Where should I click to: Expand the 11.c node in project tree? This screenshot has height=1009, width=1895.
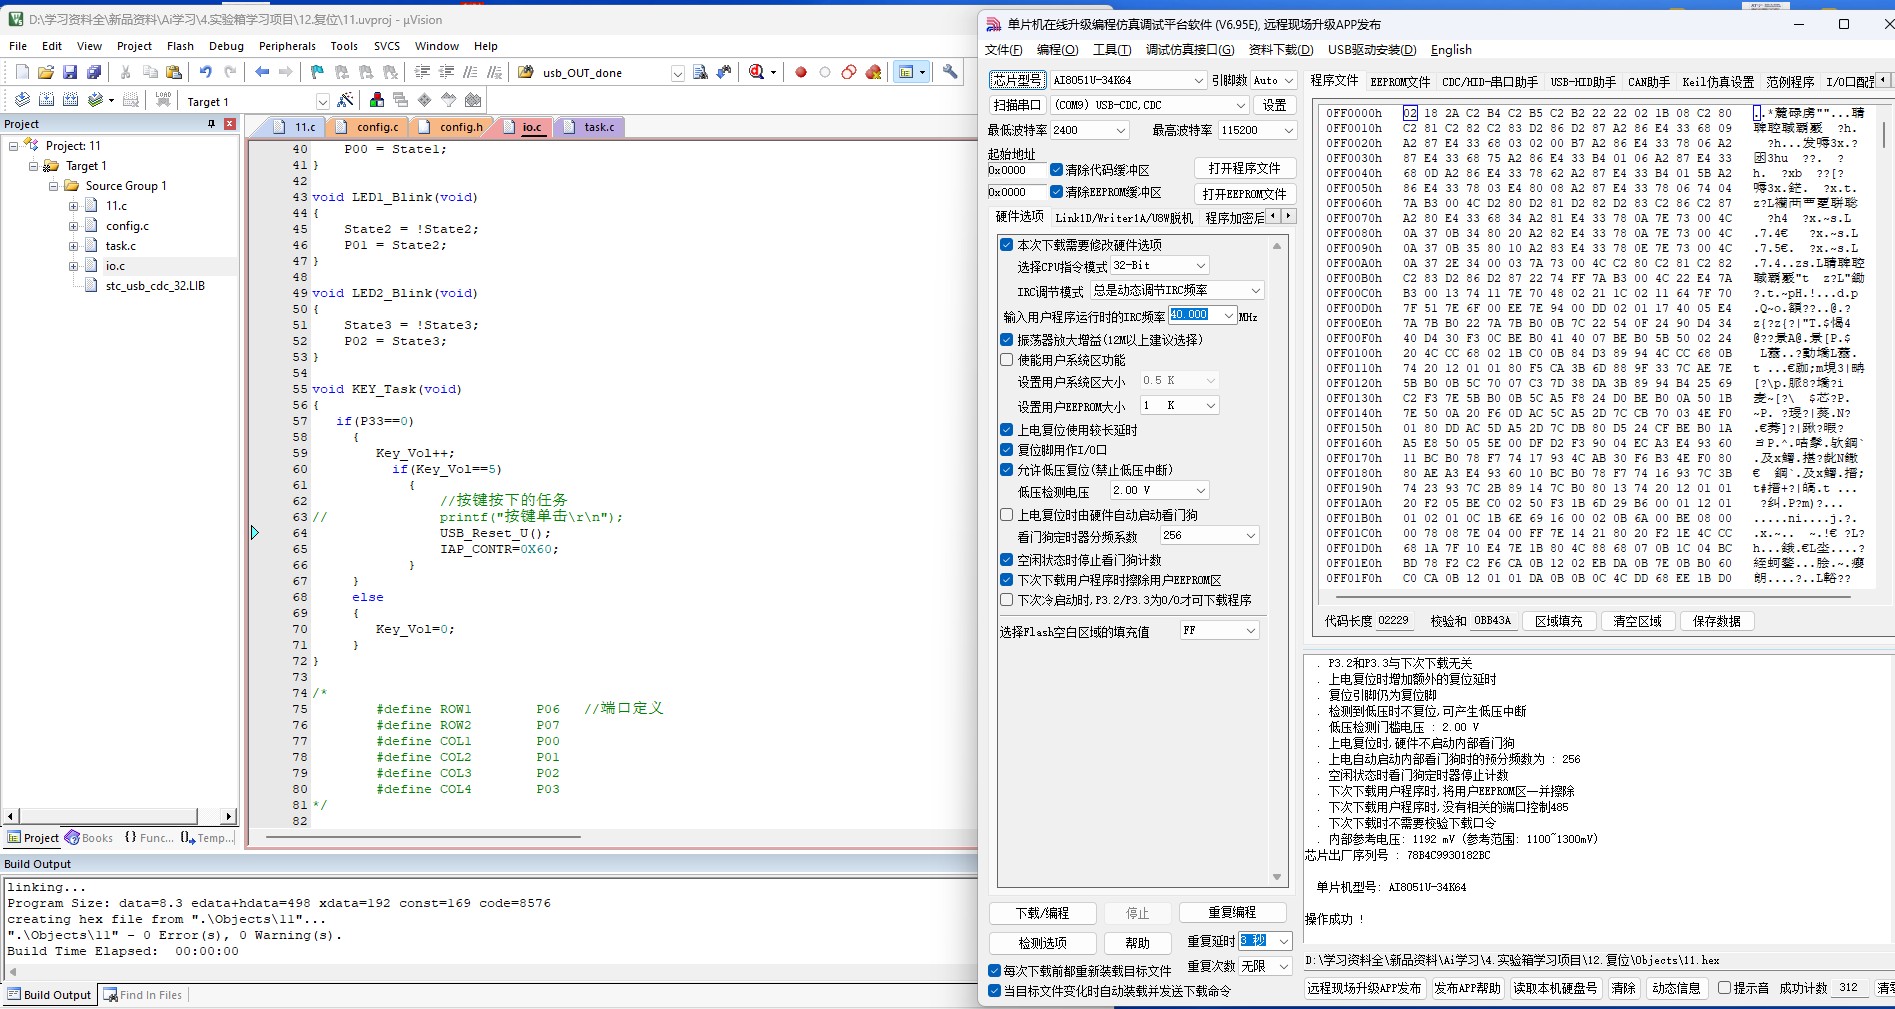[x=73, y=206]
